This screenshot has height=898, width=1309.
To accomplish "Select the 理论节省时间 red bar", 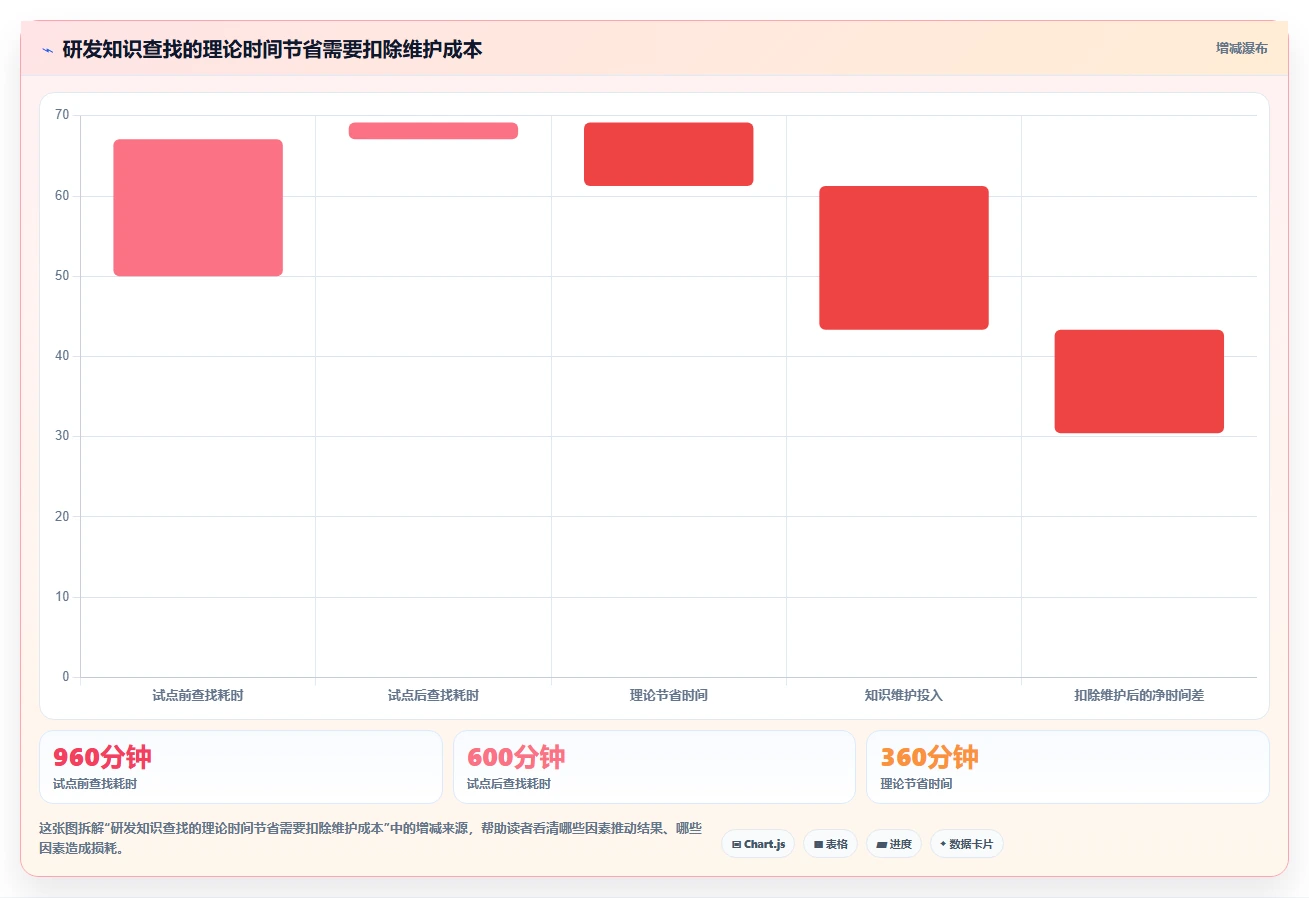I will (x=668, y=154).
